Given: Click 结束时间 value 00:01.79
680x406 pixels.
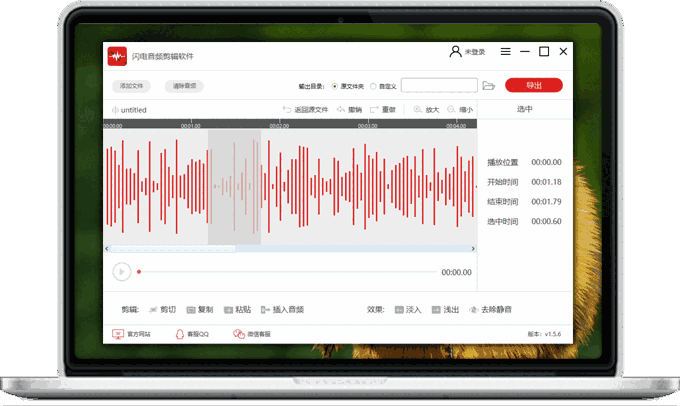Looking at the screenshot, I should (x=546, y=202).
